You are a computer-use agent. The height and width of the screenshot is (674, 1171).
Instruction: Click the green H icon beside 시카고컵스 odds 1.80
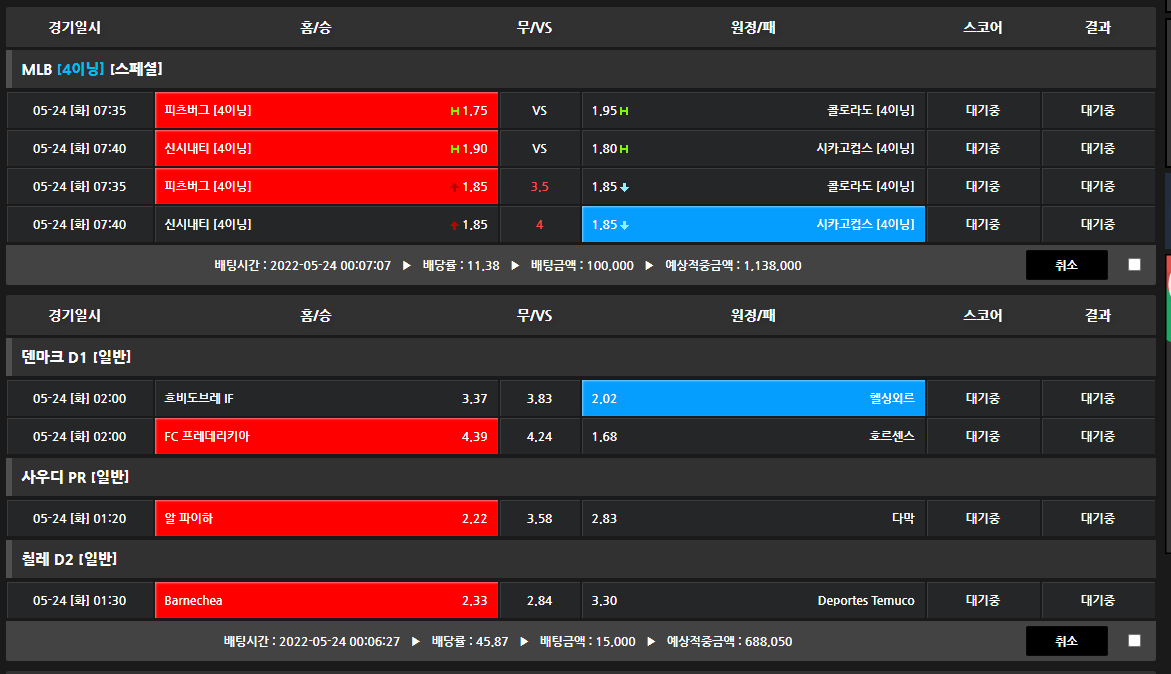[624, 149]
